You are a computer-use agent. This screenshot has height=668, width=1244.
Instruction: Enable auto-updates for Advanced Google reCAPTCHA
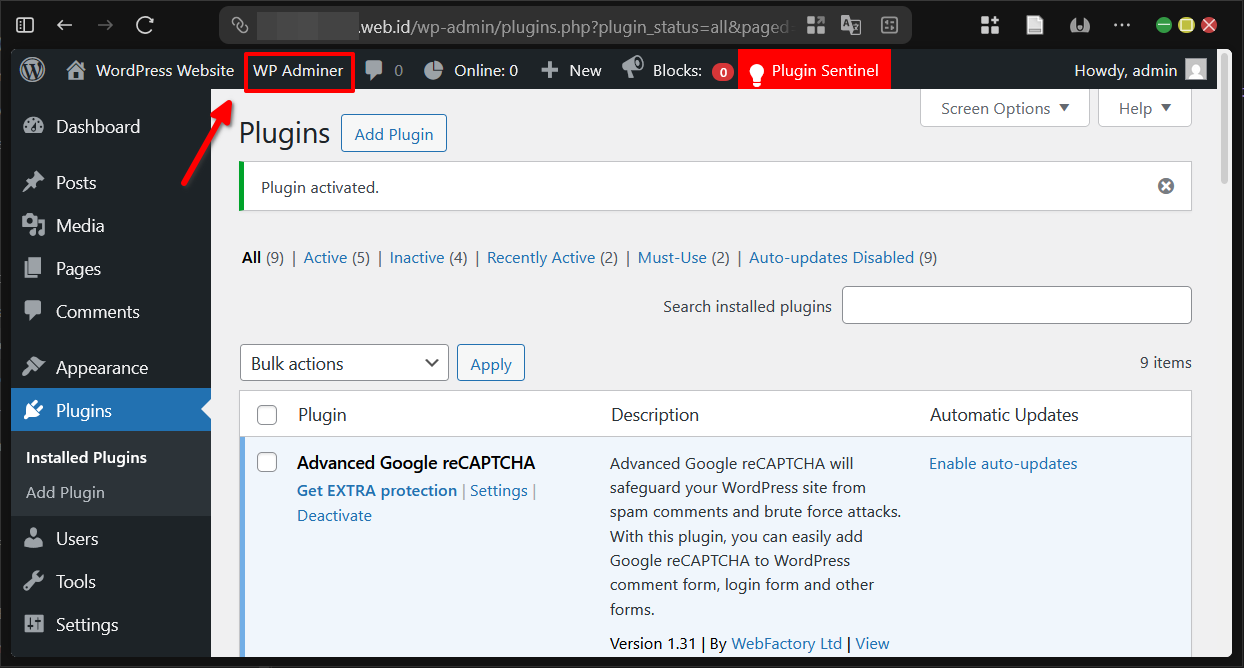click(1002, 463)
